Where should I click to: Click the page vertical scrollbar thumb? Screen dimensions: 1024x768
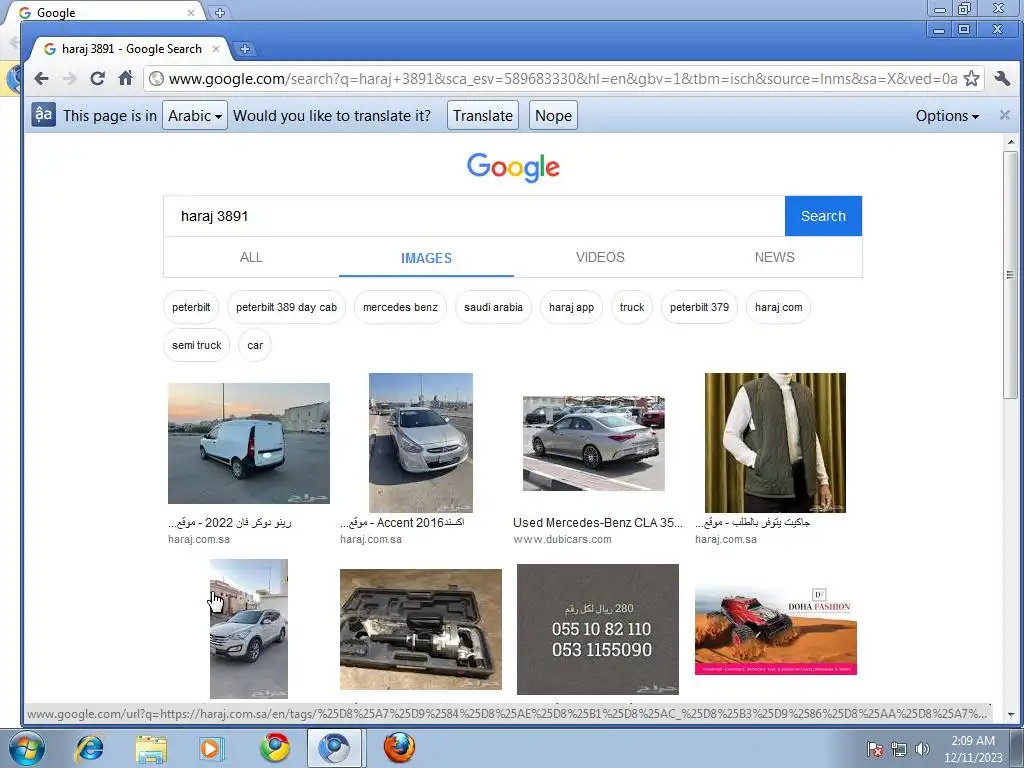click(x=1010, y=274)
